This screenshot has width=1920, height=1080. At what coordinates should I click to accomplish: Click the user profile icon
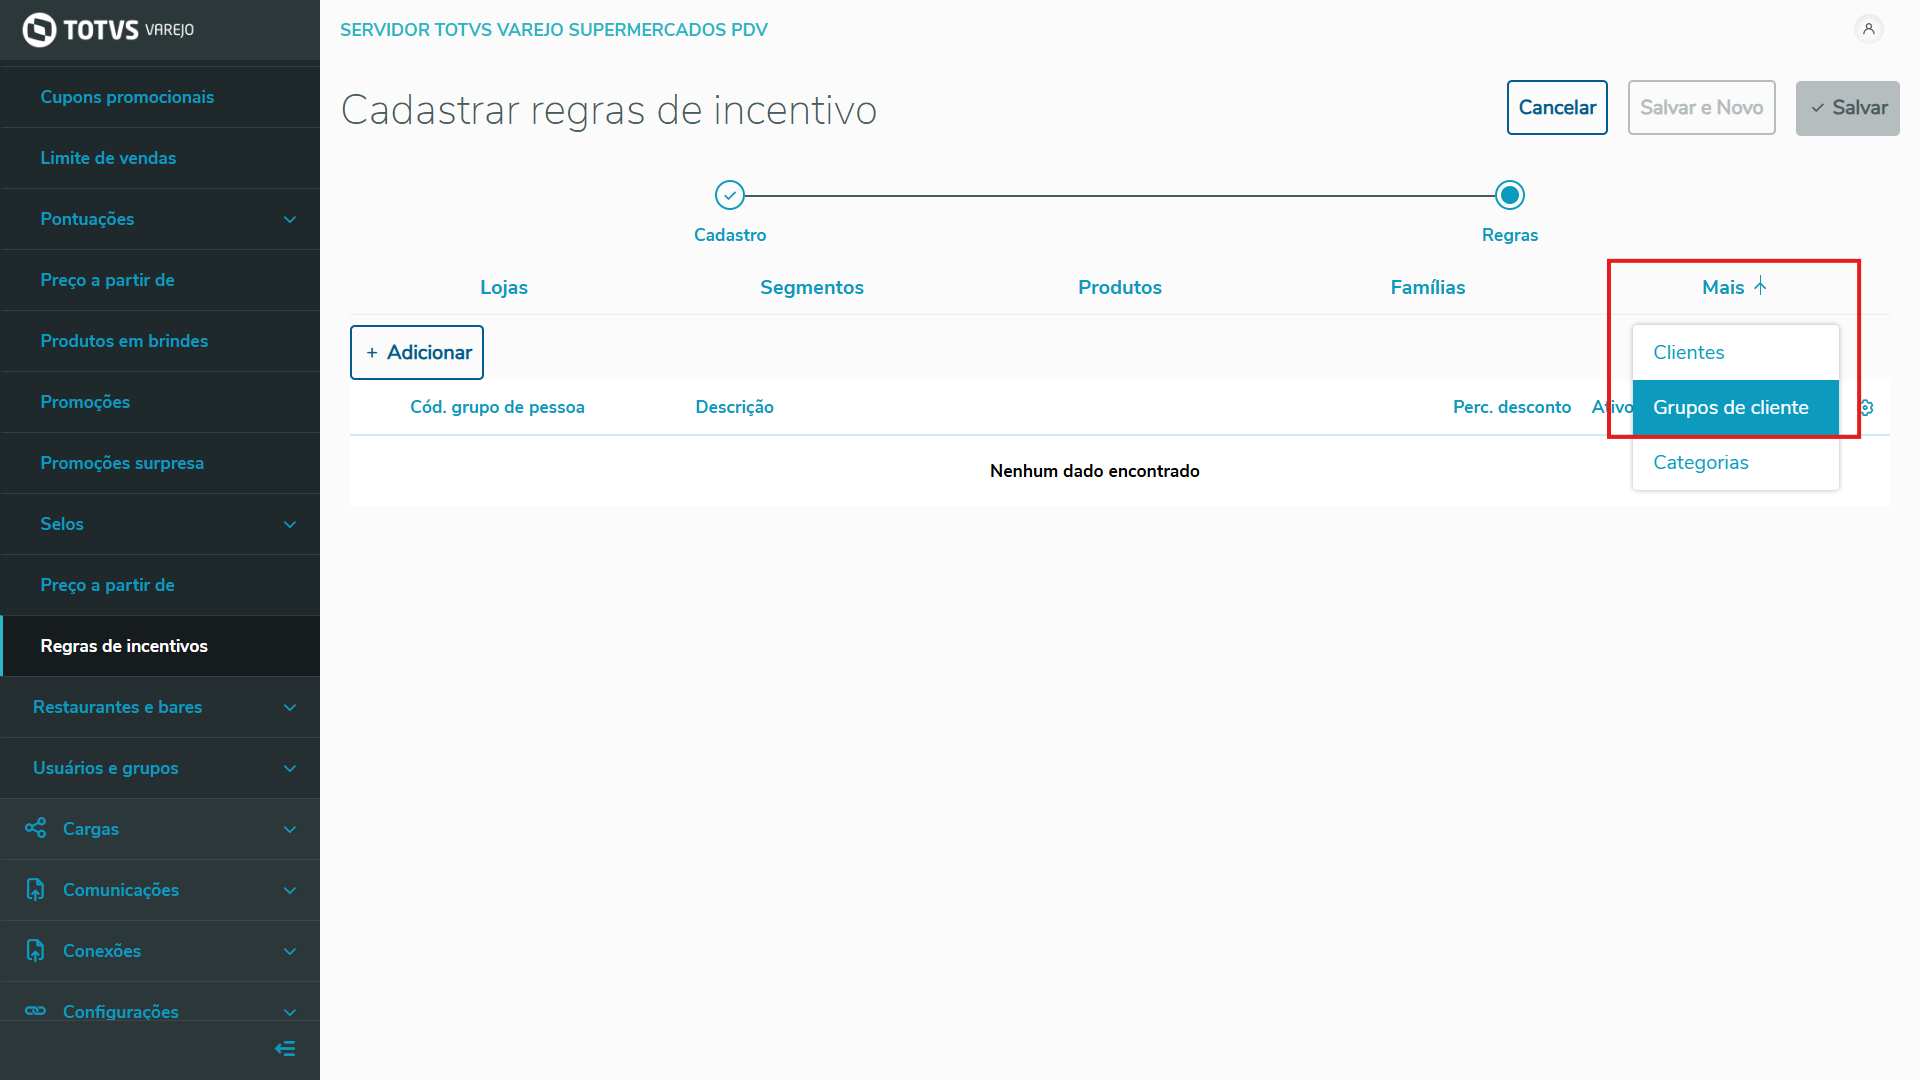click(1868, 29)
